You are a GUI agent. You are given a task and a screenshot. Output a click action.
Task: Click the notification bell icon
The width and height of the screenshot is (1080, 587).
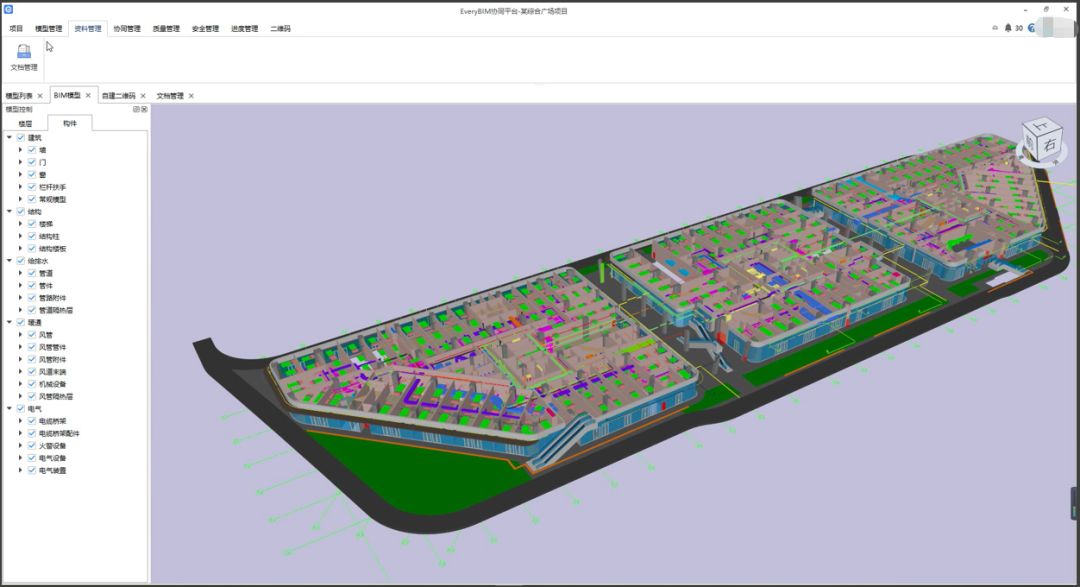point(1008,28)
